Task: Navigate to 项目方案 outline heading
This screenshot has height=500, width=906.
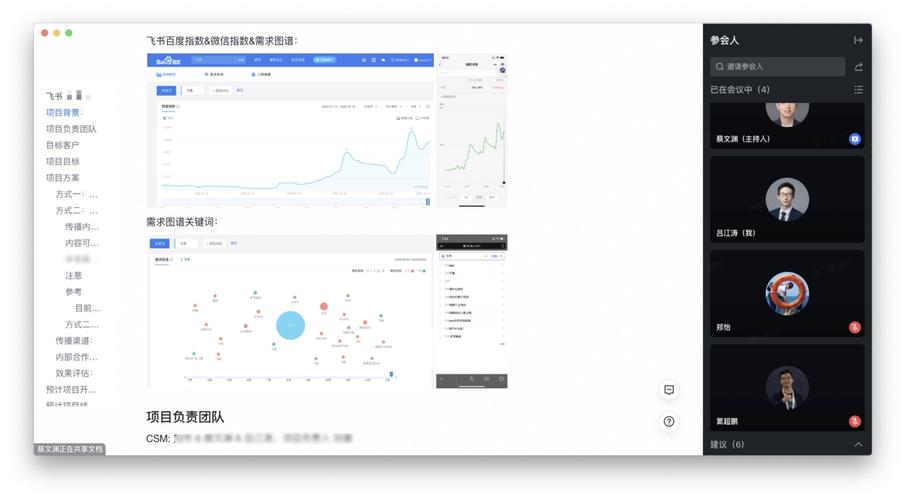Action: pyautogui.click(x=62, y=177)
